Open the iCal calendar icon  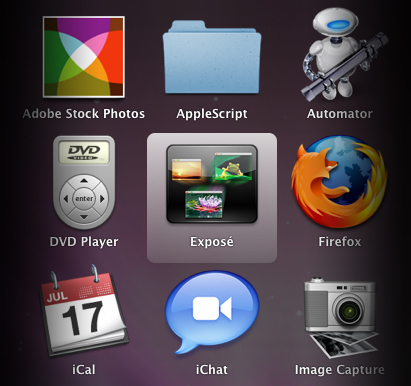[x=84, y=311]
